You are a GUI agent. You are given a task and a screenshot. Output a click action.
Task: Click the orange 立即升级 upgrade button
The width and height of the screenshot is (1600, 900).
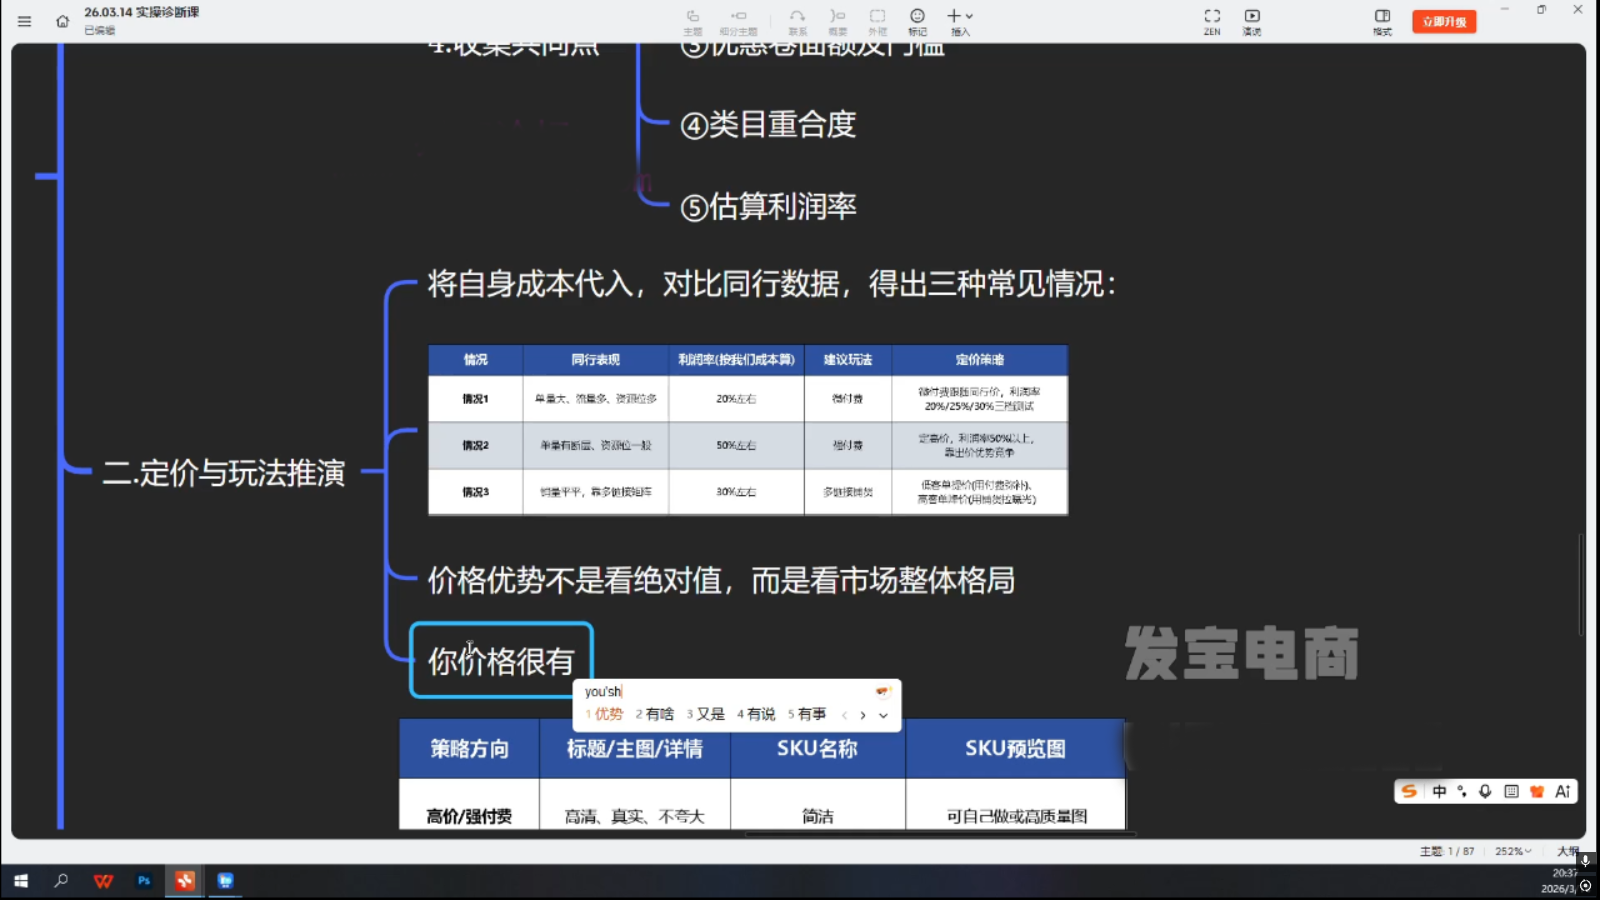(1444, 21)
